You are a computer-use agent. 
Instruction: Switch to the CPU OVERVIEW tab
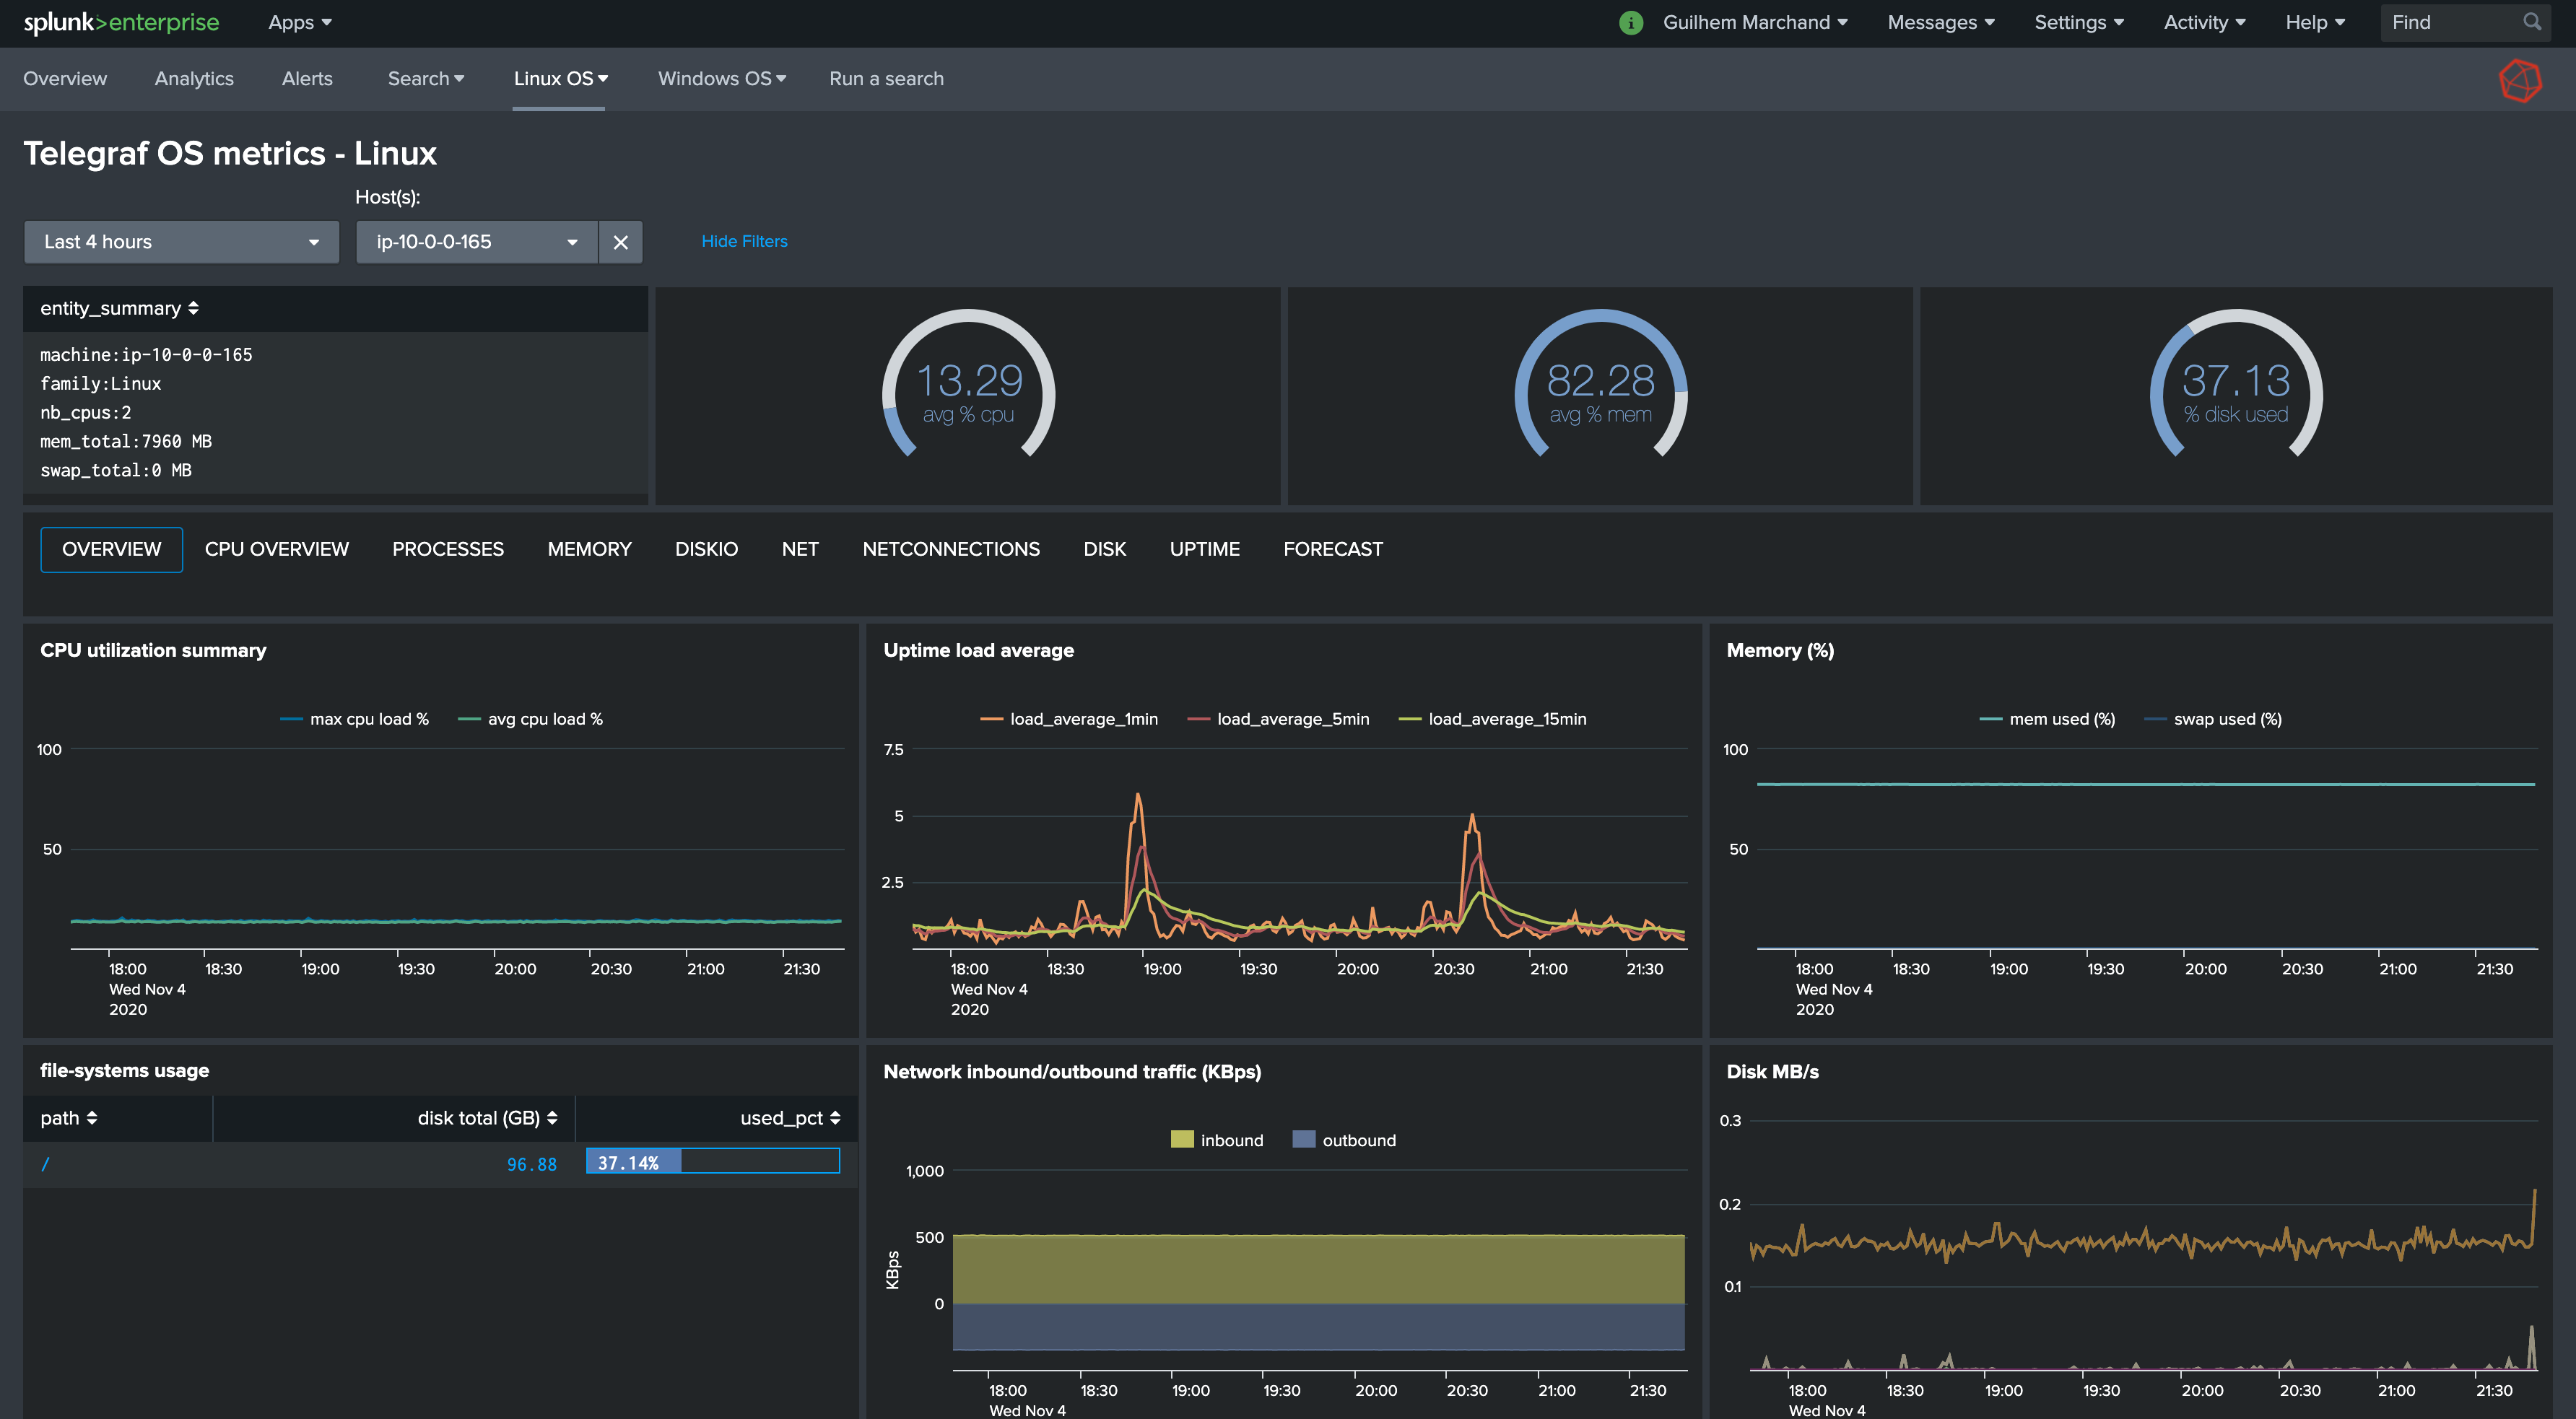click(x=276, y=549)
